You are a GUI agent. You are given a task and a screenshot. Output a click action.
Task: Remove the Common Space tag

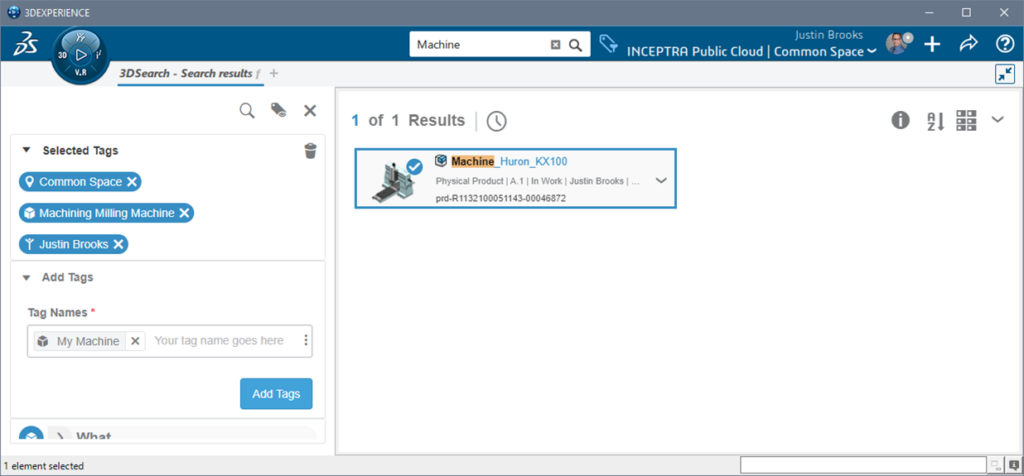pyautogui.click(x=133, y=182)
